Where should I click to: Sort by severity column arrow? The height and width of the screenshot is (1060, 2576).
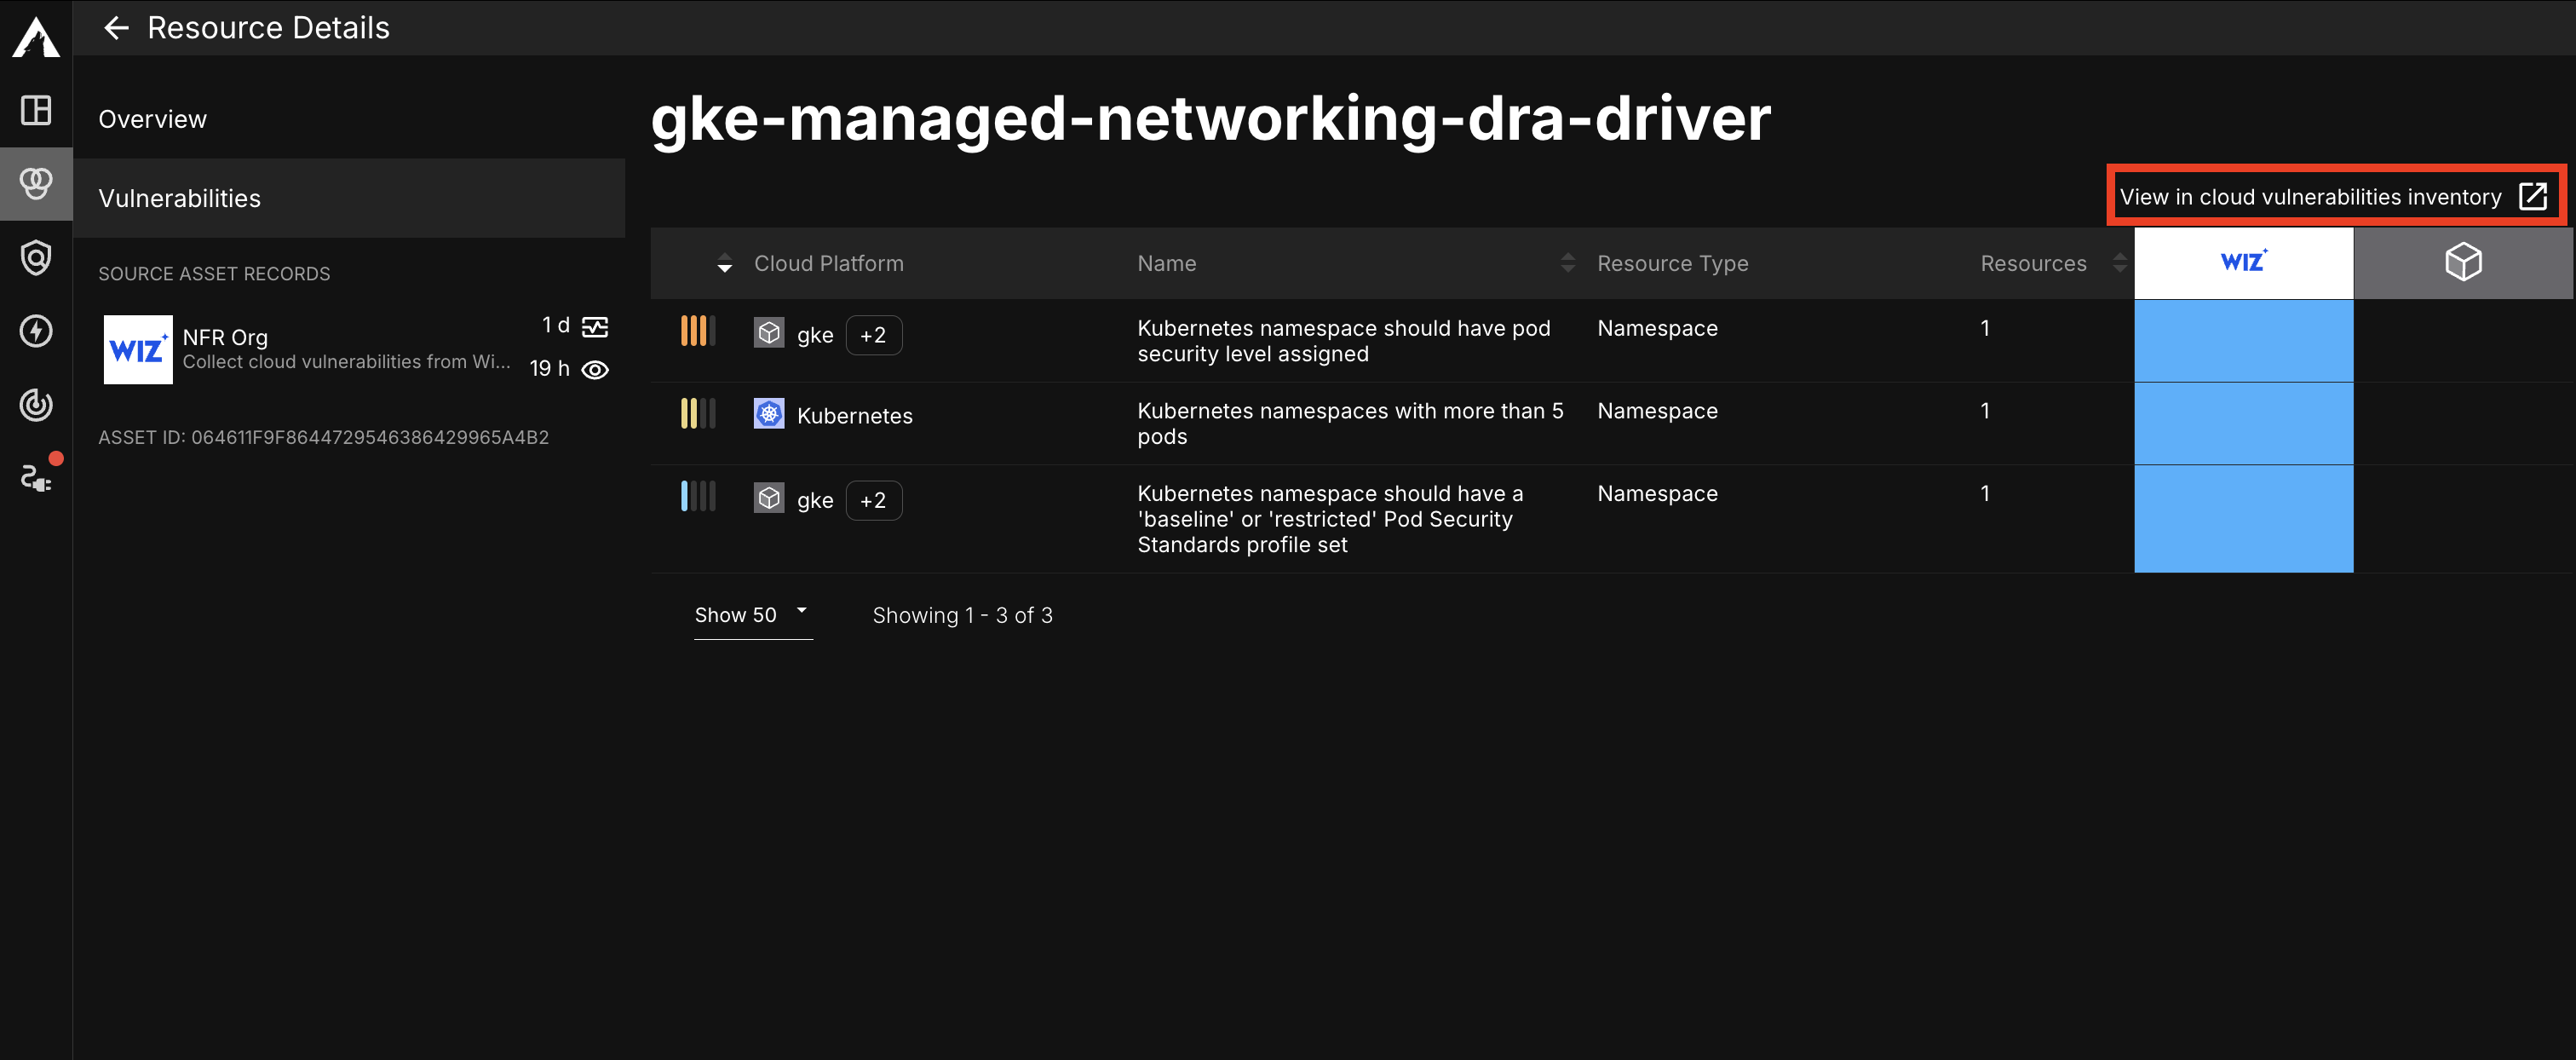click(x=724, y=263)
